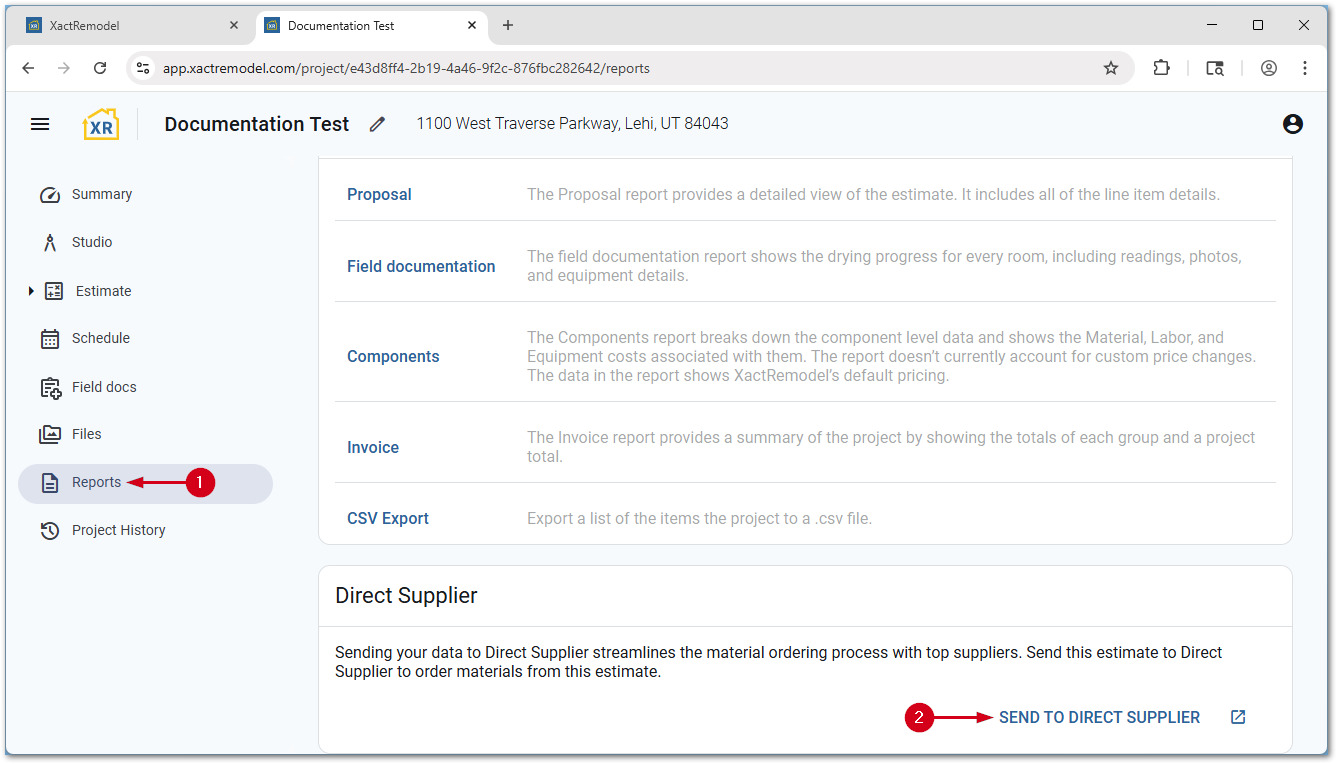Open the Proposal report link
This screenshot has height=764, width=1337.
click(x=379, y=194)
